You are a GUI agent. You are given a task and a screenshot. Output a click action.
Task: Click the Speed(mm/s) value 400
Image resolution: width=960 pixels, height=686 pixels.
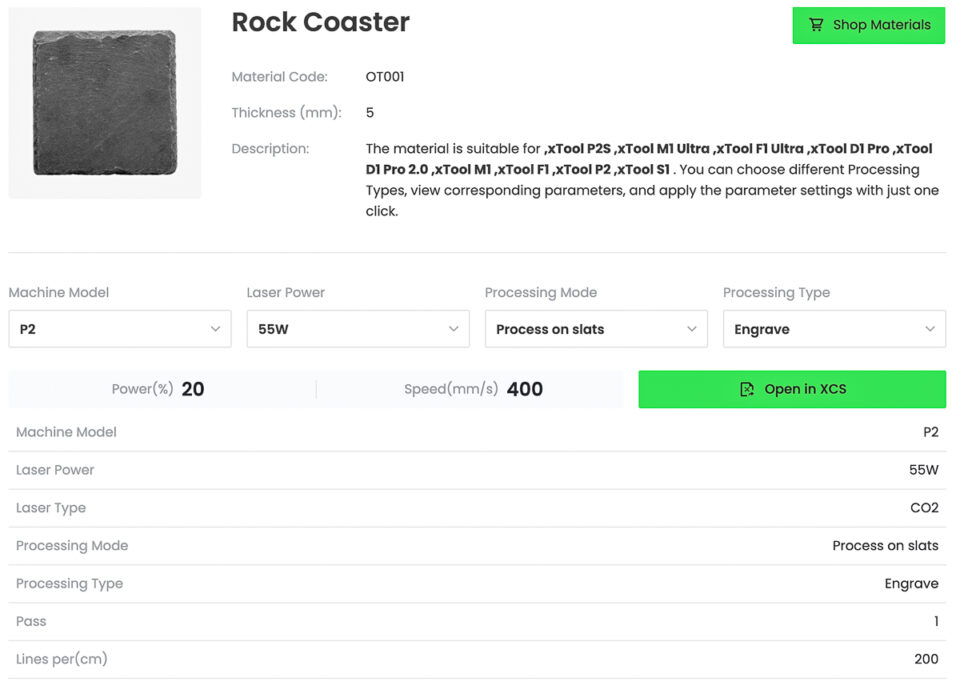524,389
